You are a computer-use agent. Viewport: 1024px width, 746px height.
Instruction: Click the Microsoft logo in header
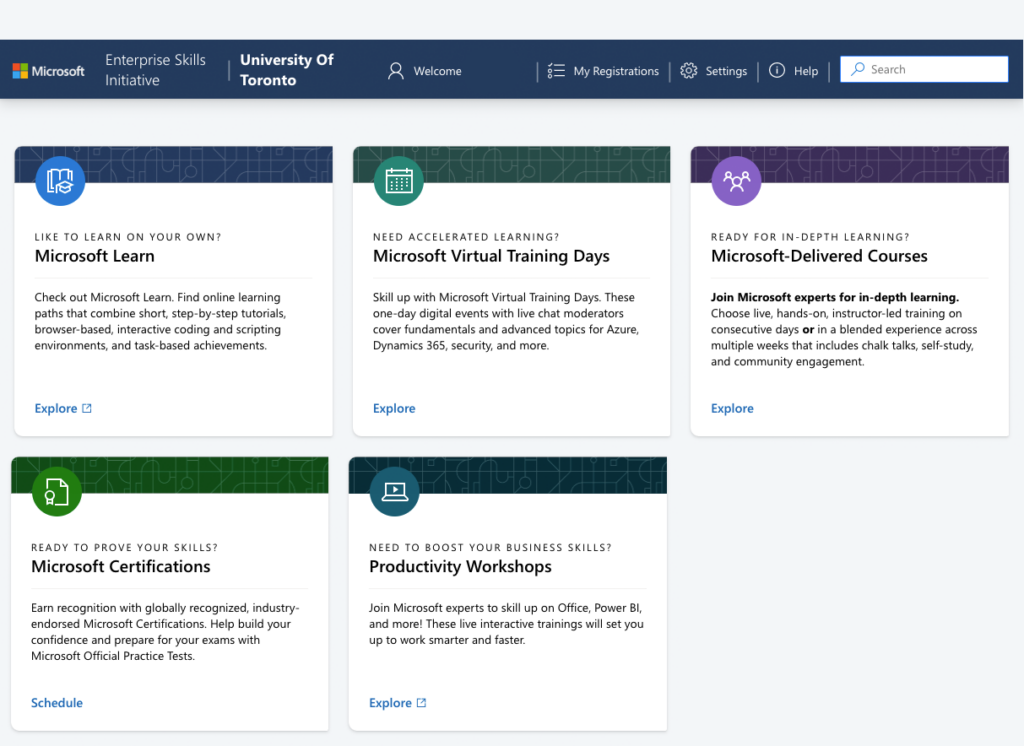49,71
